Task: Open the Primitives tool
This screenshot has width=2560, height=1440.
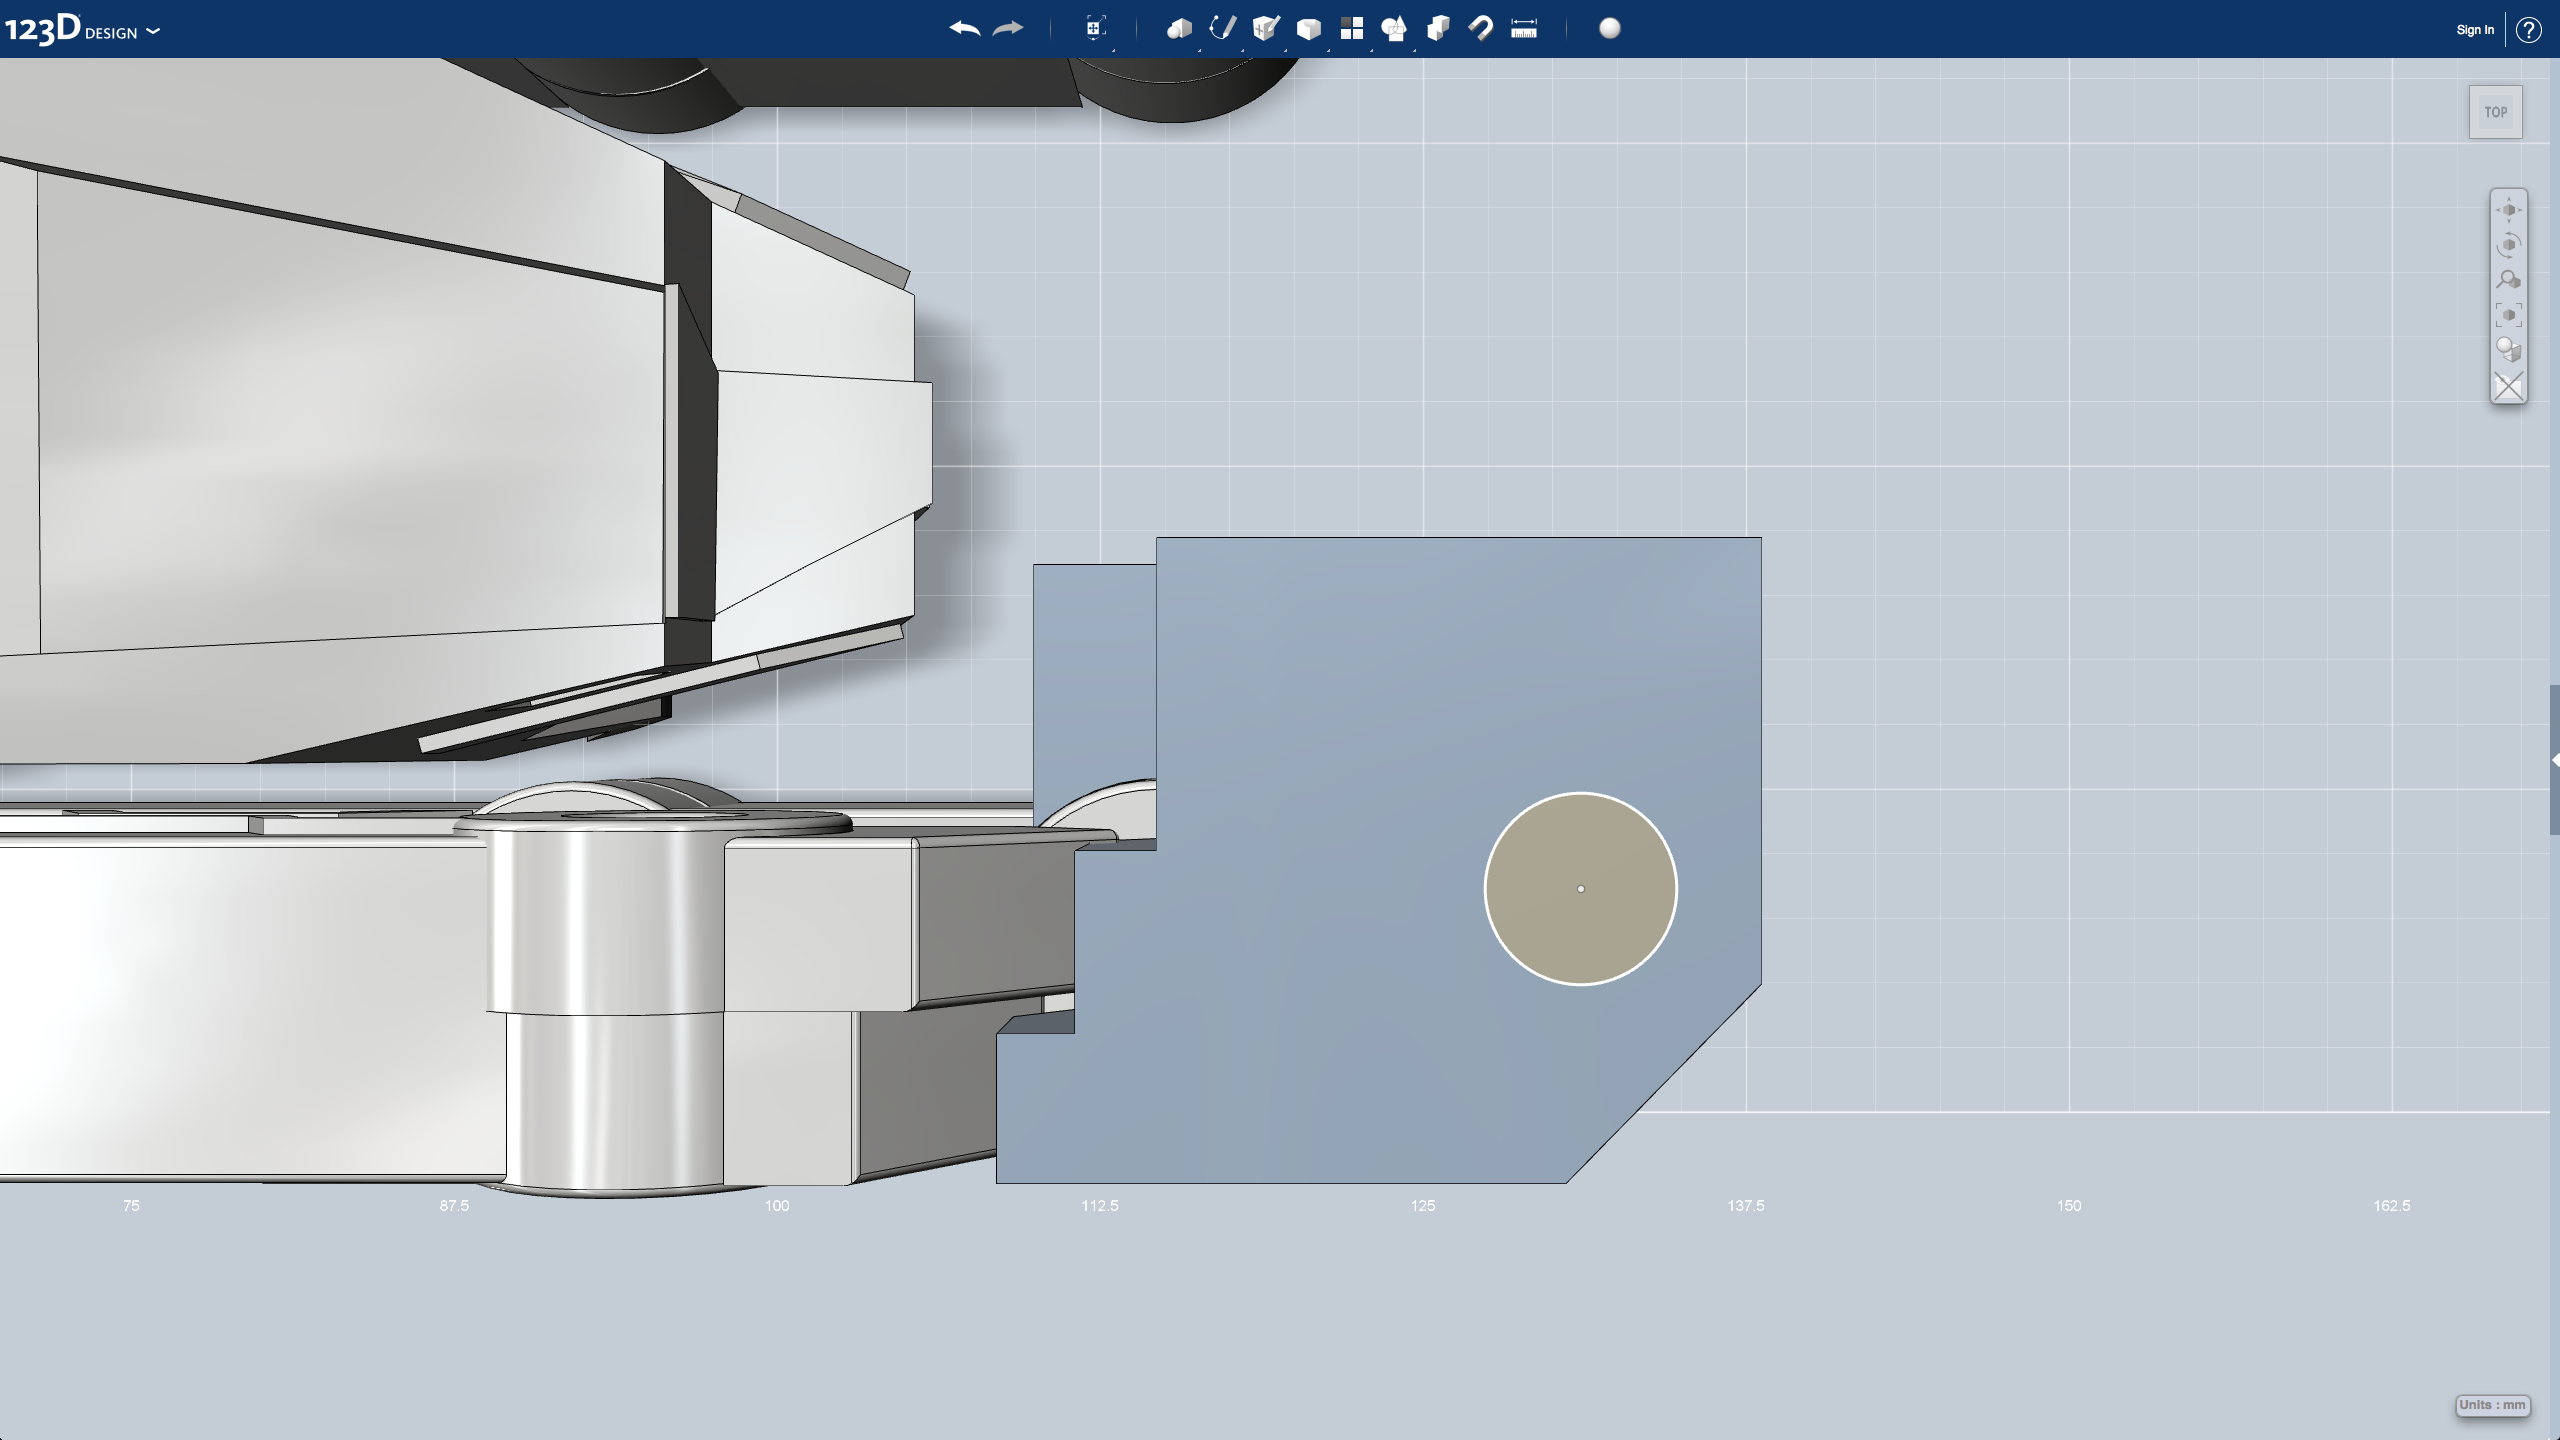Action: coord(1178,29)
